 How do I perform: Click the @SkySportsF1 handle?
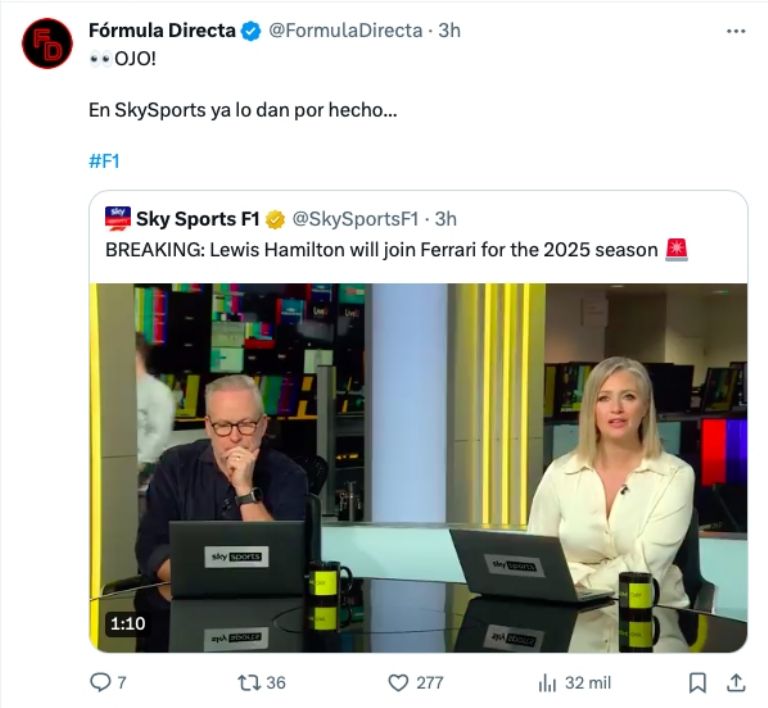pyautogui.click(x=355, y=218)
